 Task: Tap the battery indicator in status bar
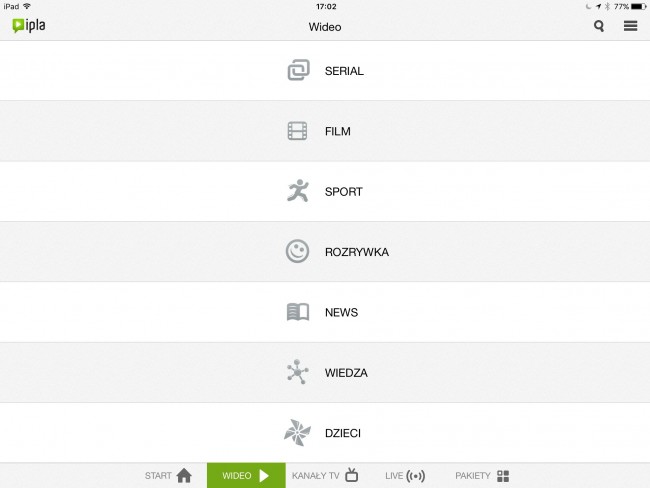click(638, 6)
